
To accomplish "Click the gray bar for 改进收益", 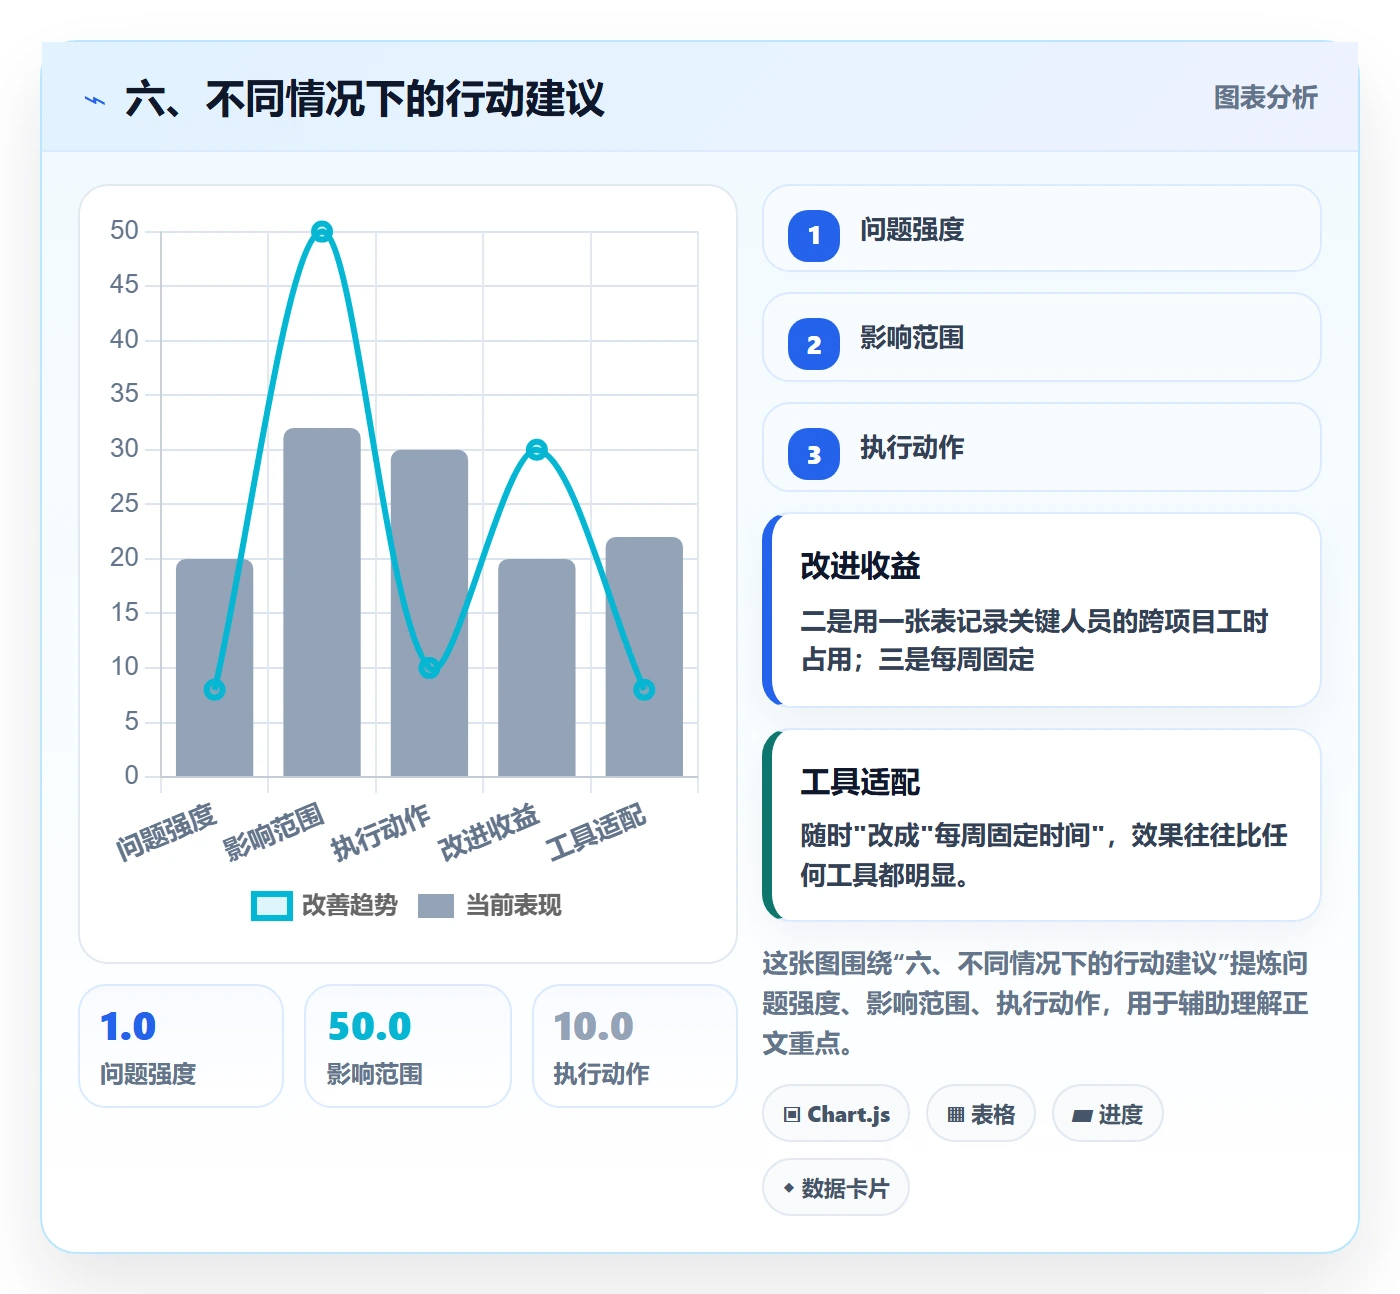I will (x=537, y=668).
